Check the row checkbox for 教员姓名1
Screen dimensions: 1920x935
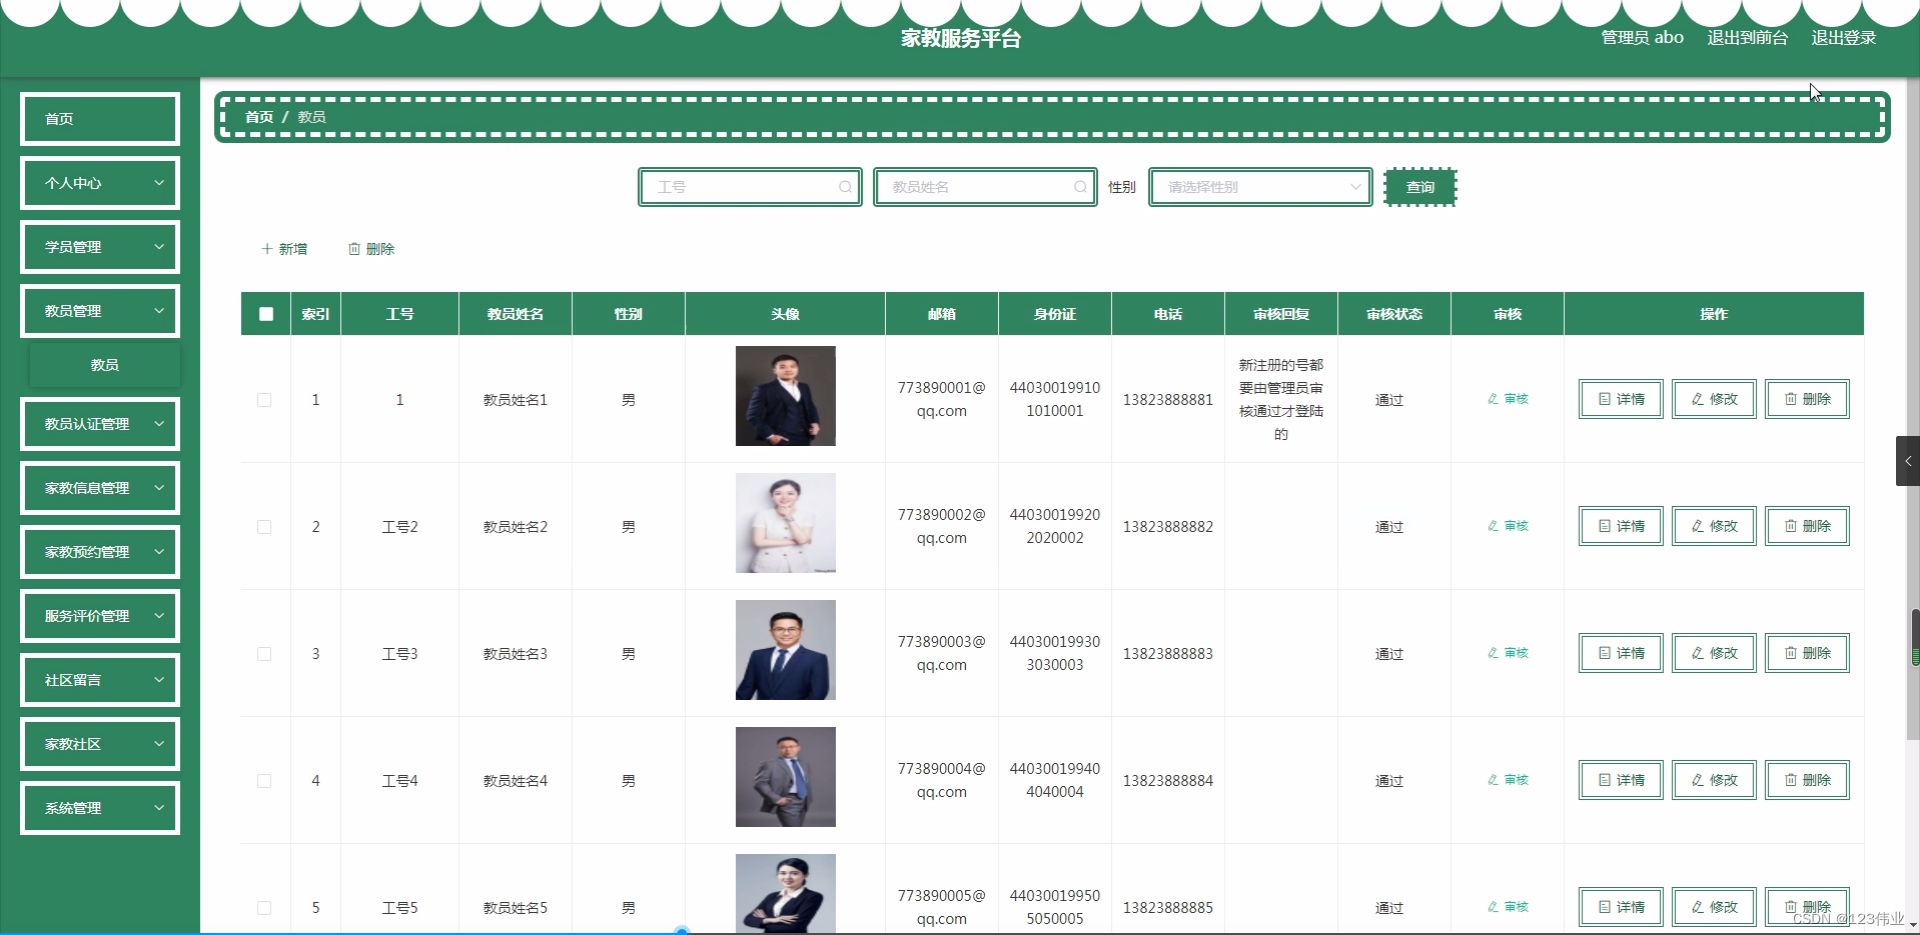(x=264, y=399)
